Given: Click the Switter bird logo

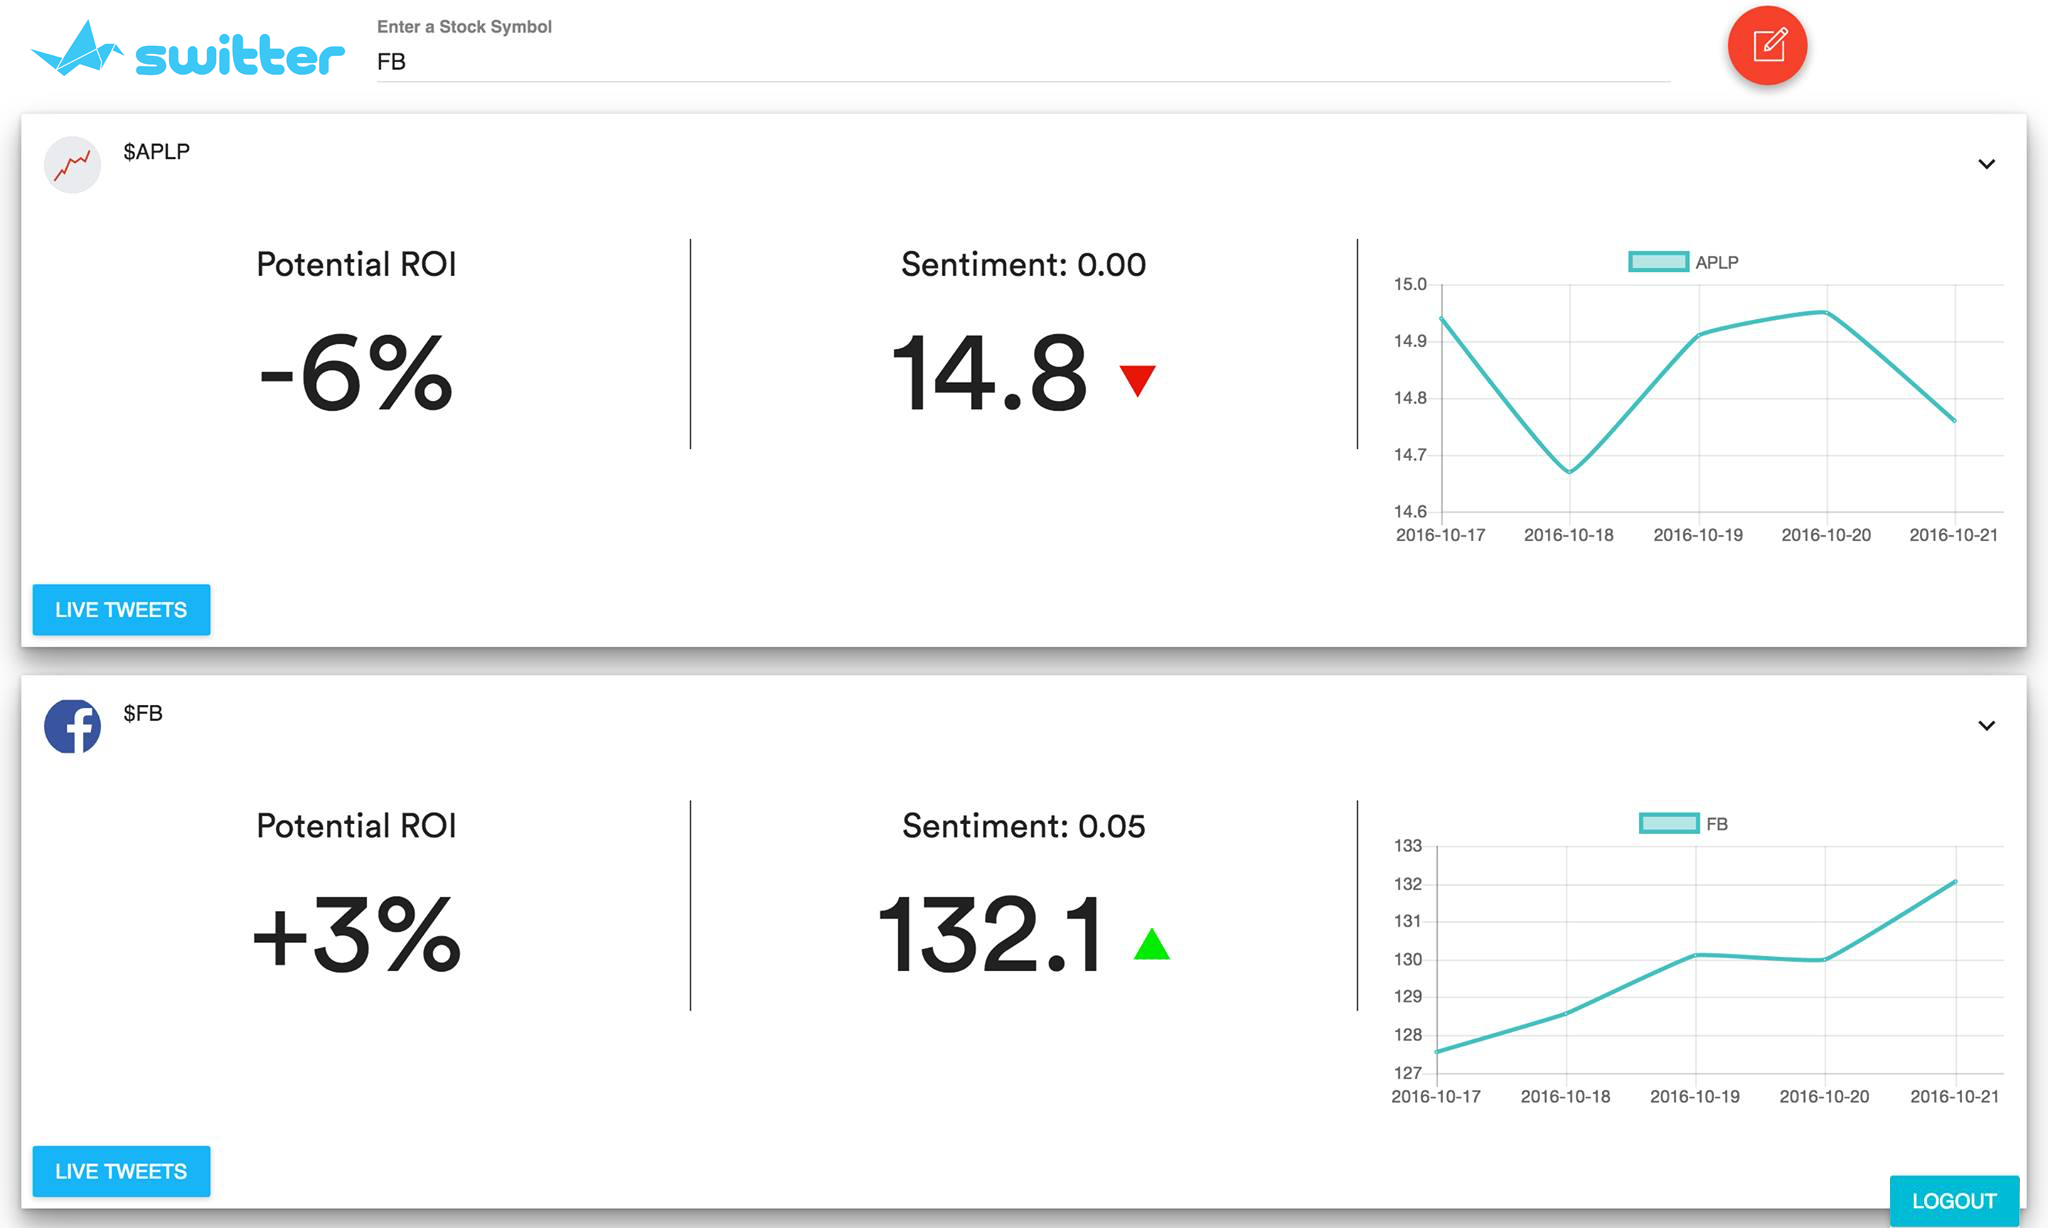Looking at the screenshot, I should click(77, 50).
